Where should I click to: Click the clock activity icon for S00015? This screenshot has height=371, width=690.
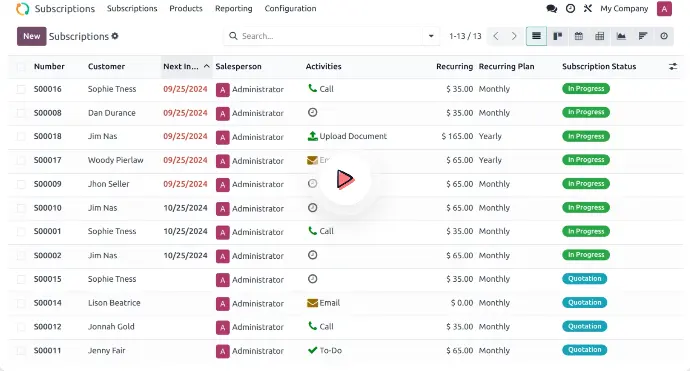point(312,279)
